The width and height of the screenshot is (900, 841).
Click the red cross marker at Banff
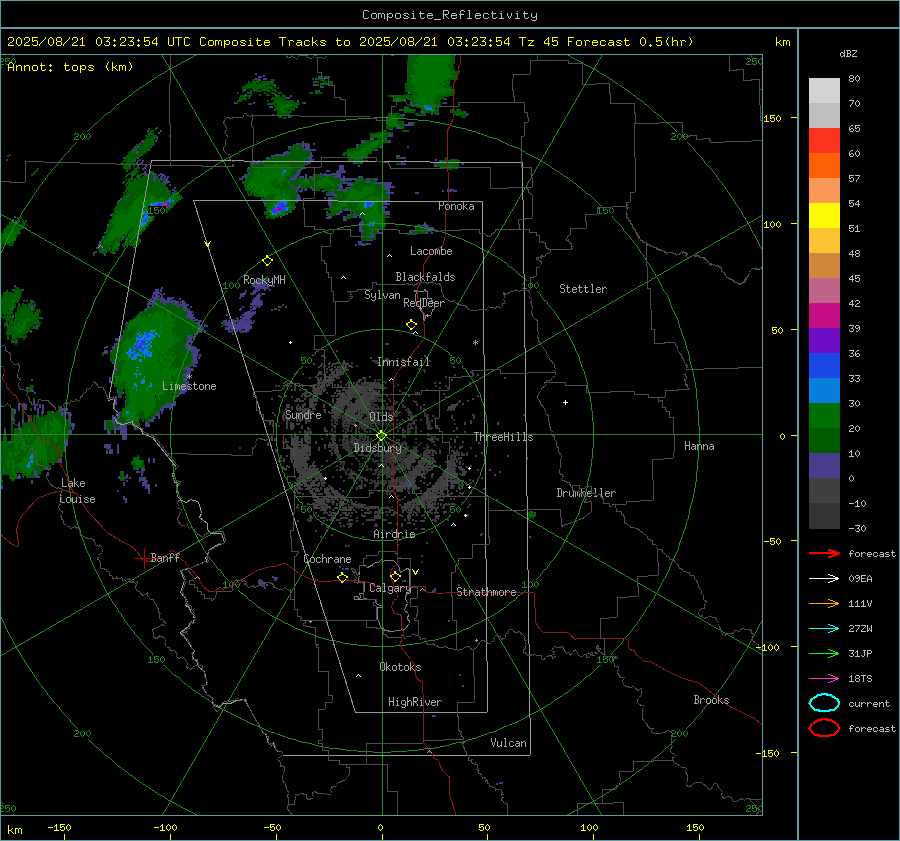point(143,558)
